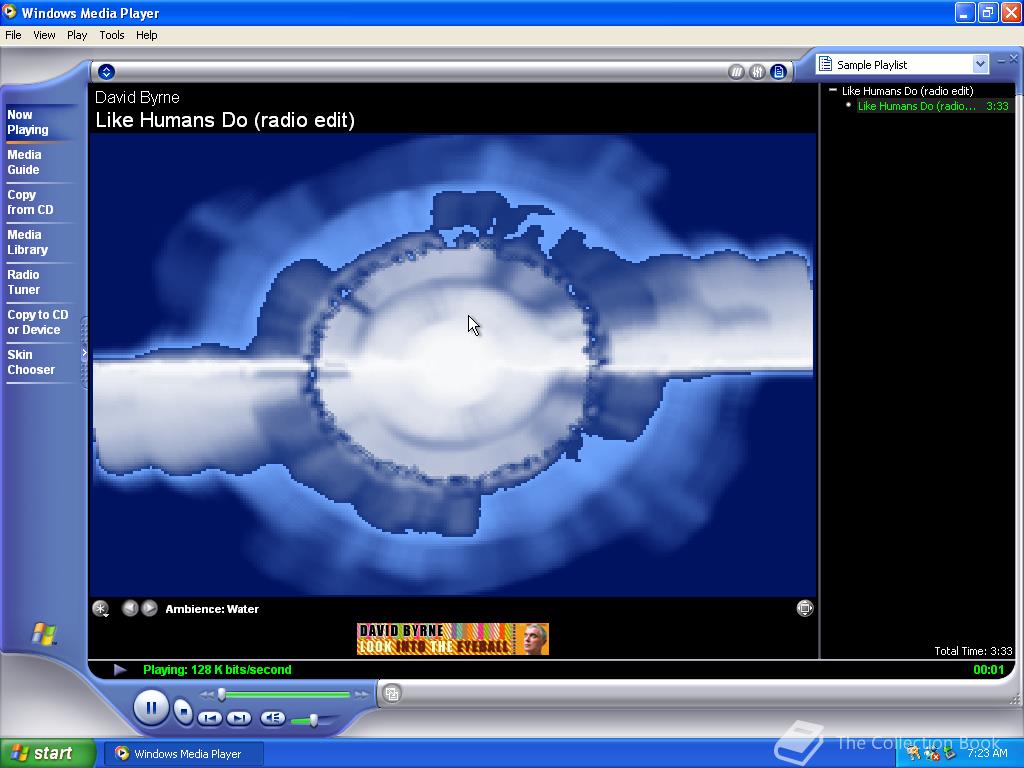Click the 00:01 elapsed time display
Viewport: 1024px width, 768px height.
click(988, 669)
